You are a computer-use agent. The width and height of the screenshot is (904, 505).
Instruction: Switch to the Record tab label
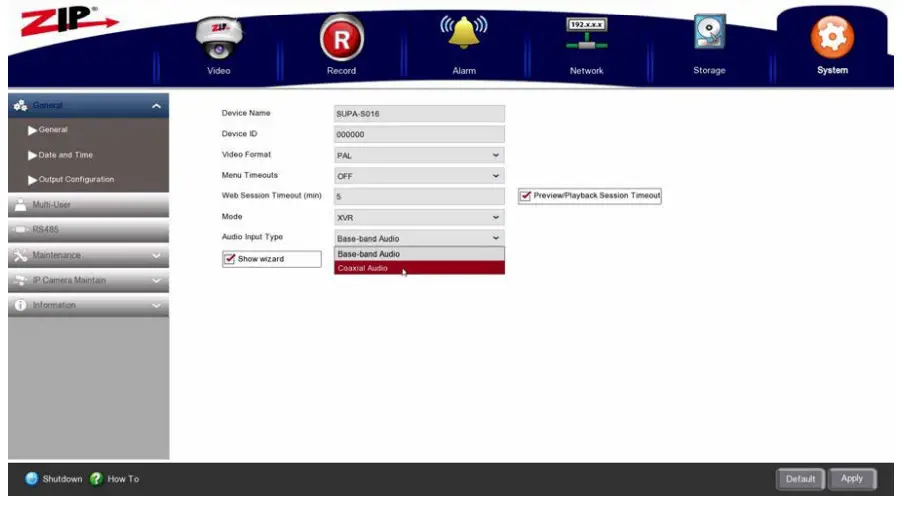(x=341, y=70)
